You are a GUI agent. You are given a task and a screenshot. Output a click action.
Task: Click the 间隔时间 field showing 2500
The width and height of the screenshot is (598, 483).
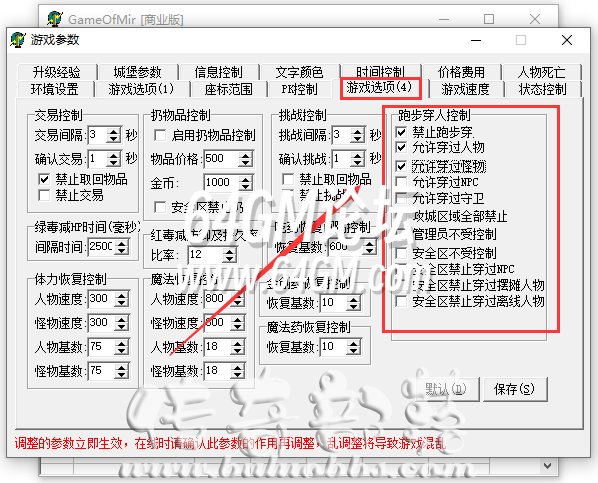point(101,246)
